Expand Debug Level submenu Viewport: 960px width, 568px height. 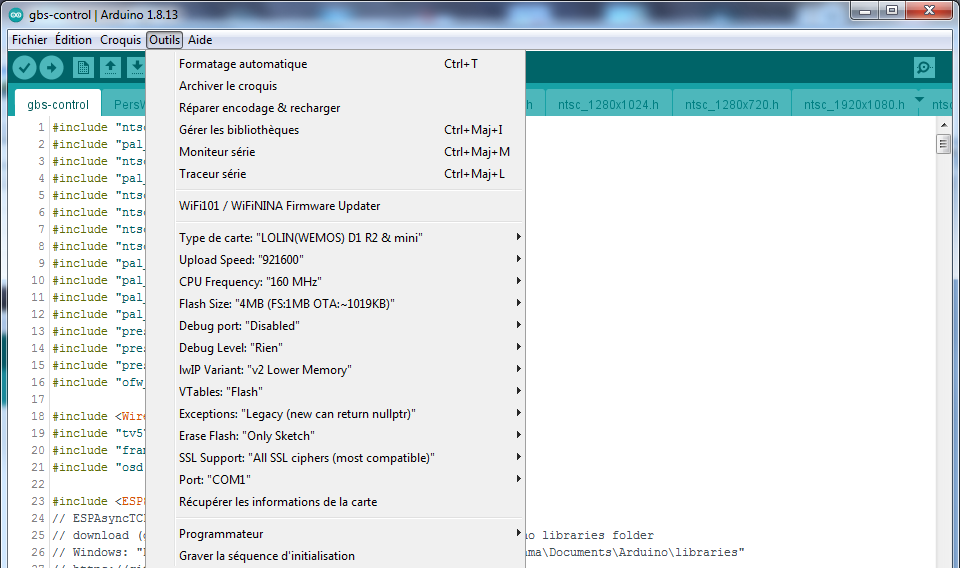click(350, 348)
